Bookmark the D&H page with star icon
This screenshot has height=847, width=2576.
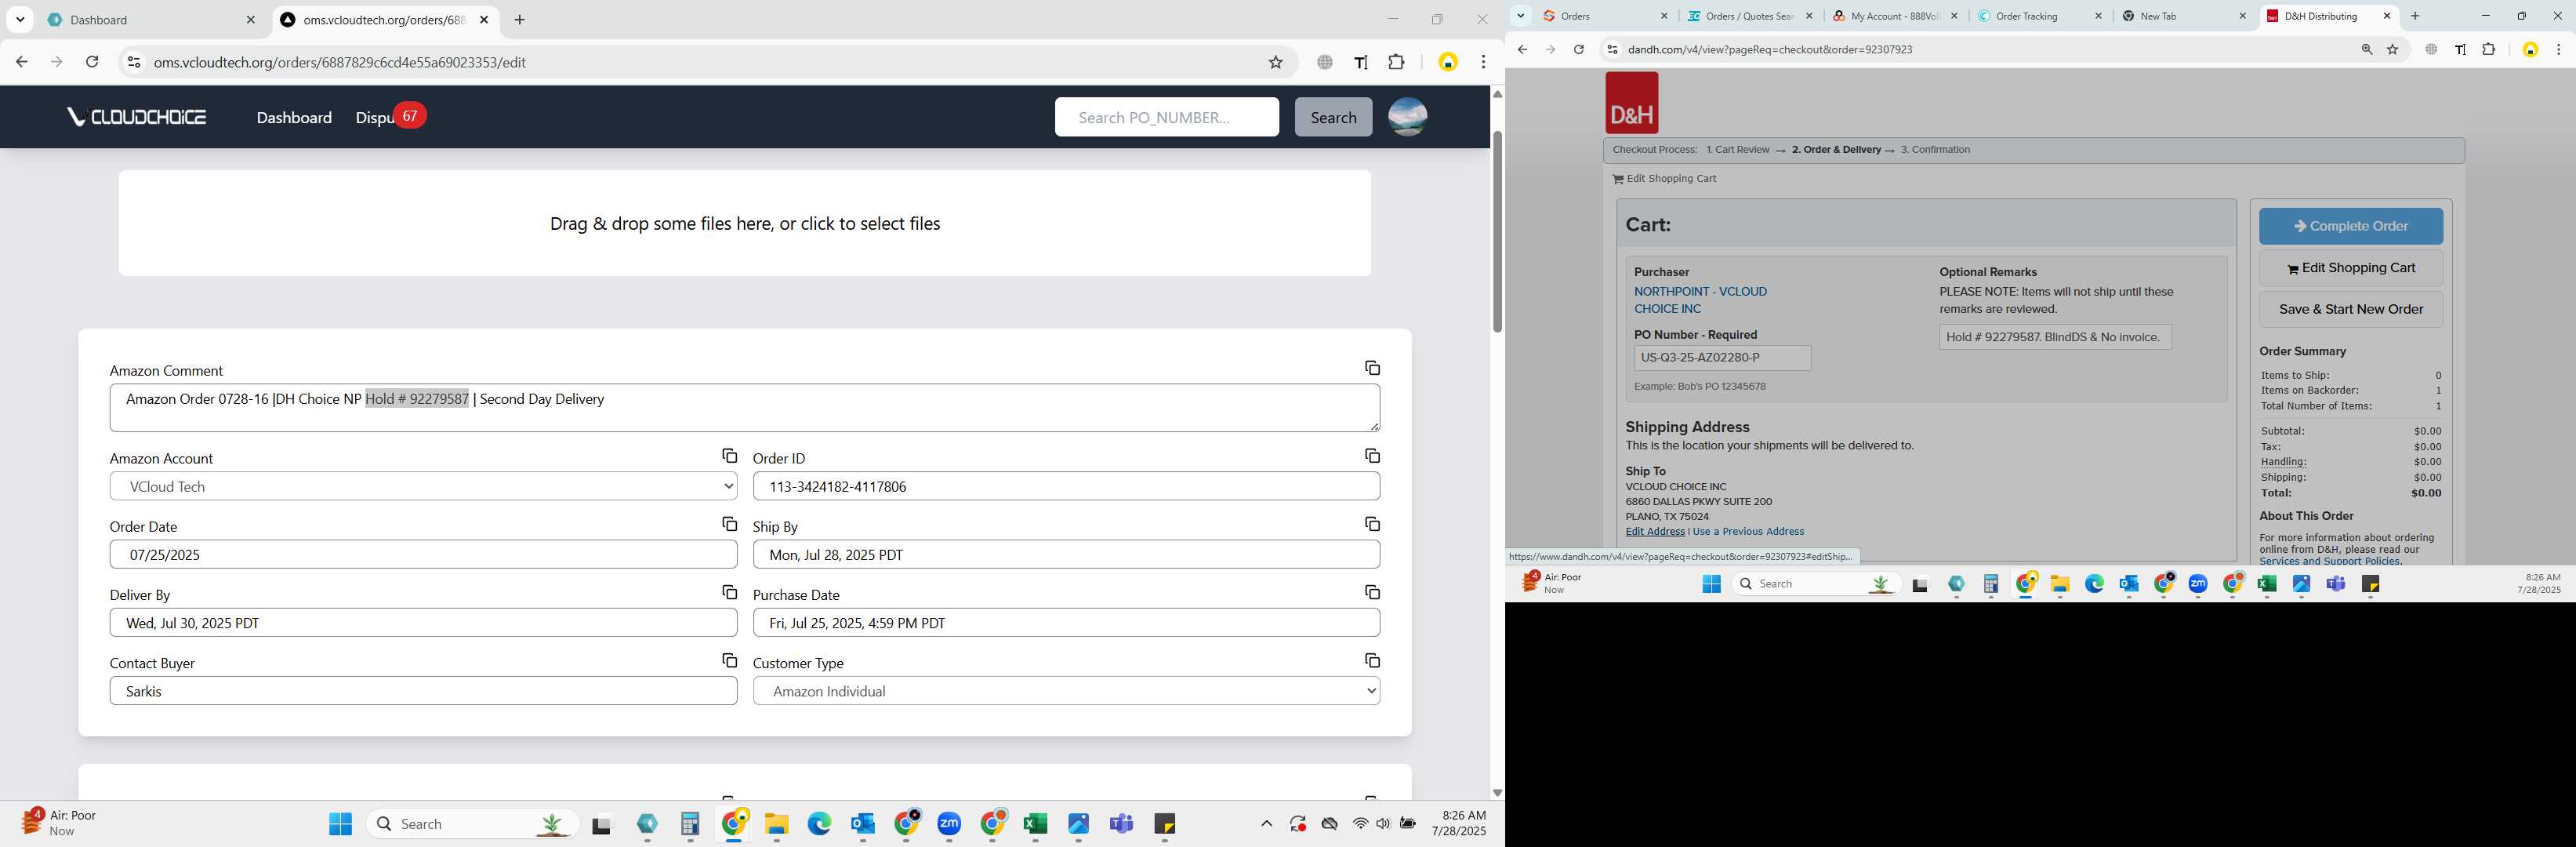click(x=2392, y=49)
